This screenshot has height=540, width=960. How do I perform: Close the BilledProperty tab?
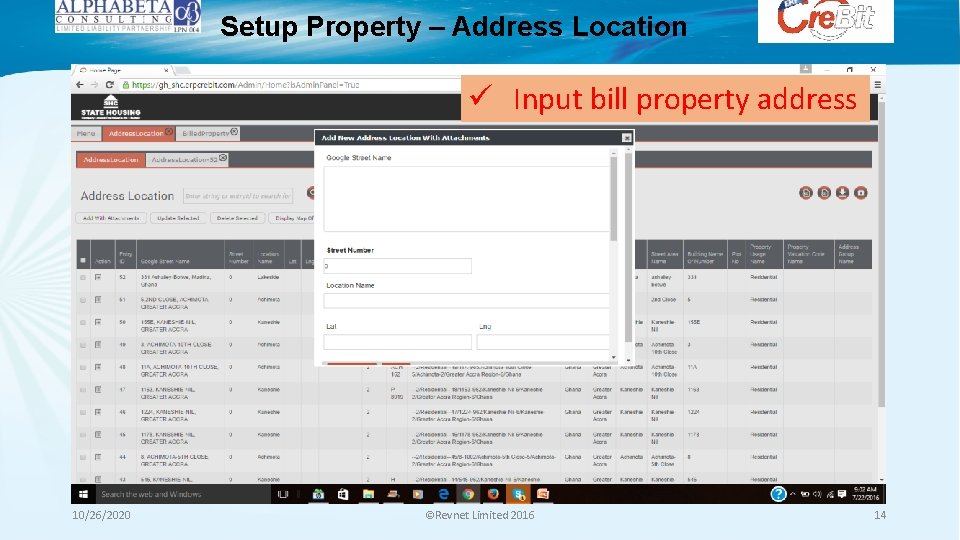coord(234,132)
